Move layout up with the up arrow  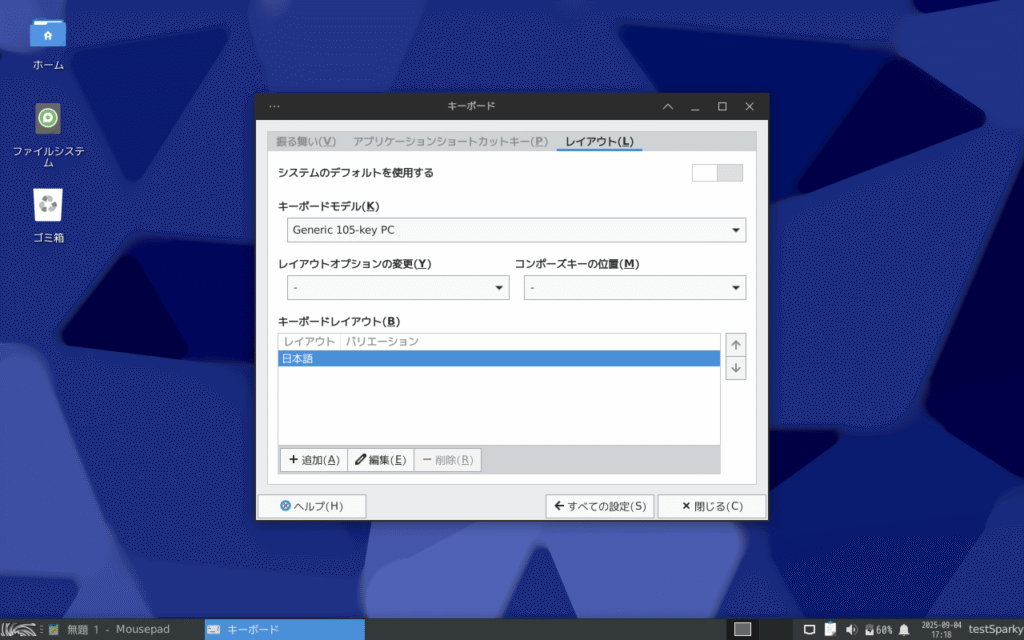tap(736, 345)
